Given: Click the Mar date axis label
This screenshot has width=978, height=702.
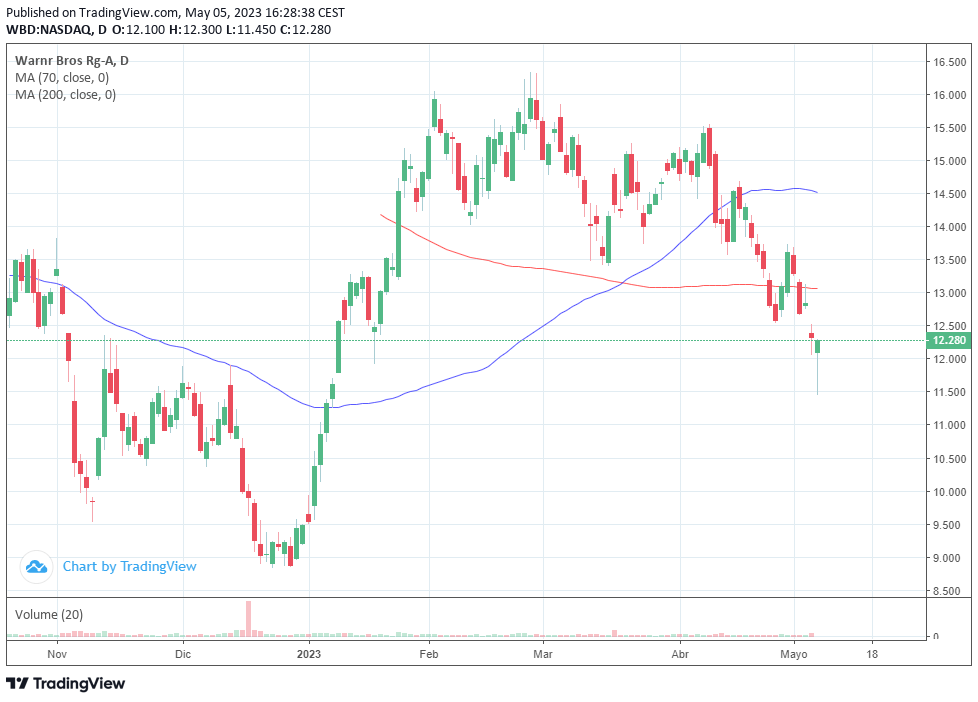Looking at the screenshot, I should pos(543,654).
